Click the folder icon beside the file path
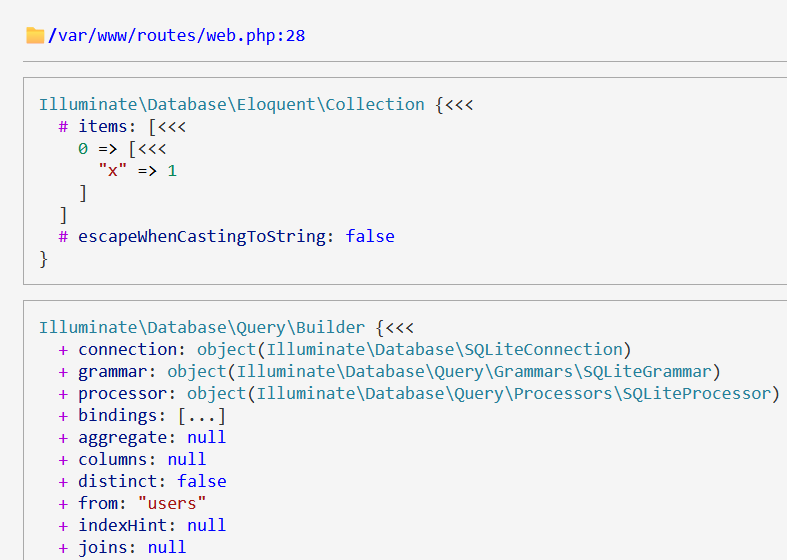 35,36
